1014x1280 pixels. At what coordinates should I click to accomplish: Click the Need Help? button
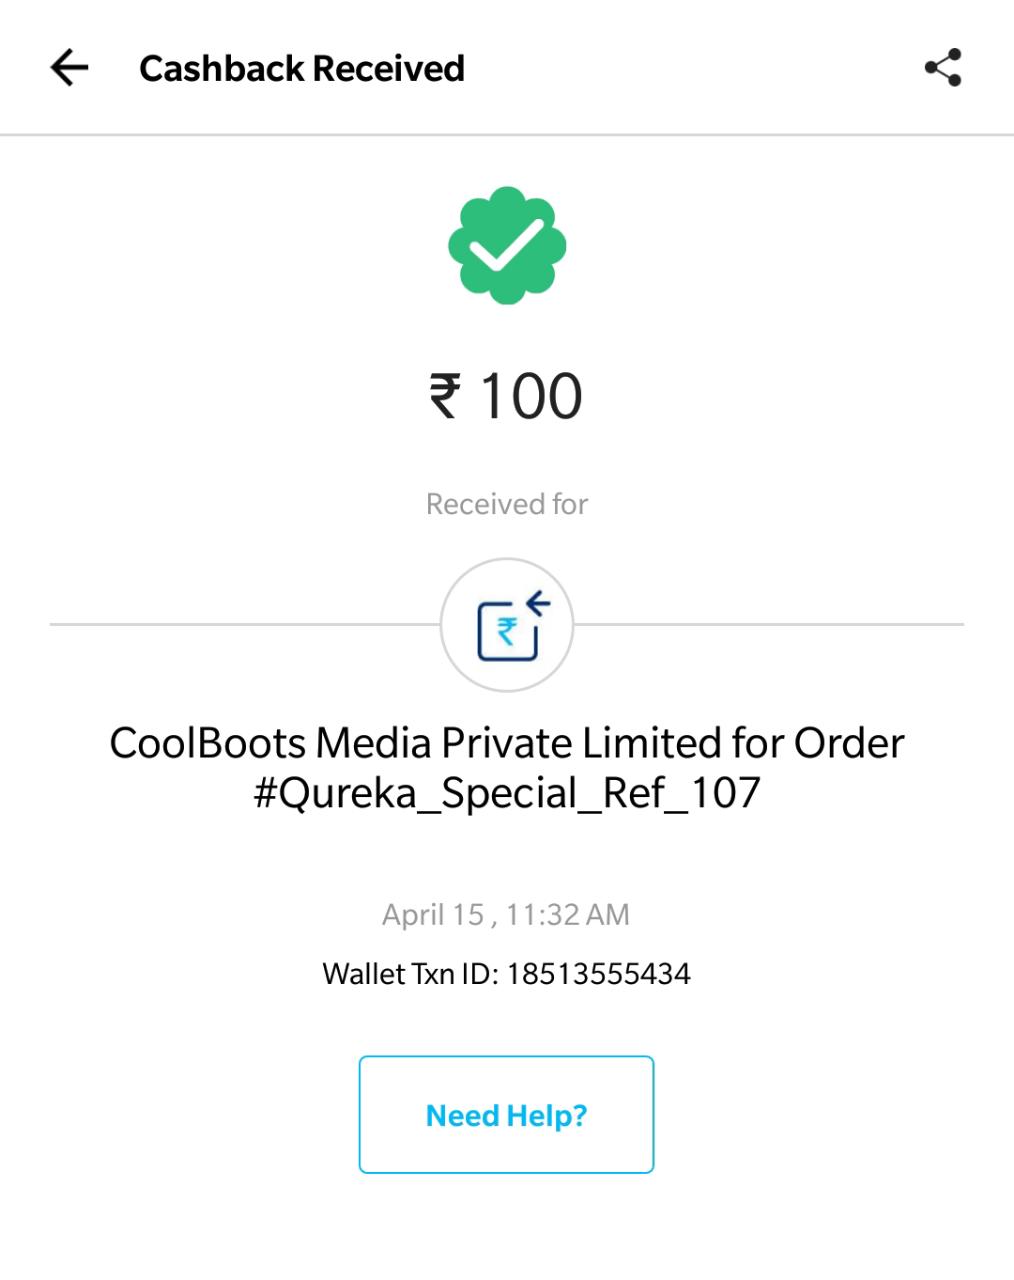coord(506,1114)
